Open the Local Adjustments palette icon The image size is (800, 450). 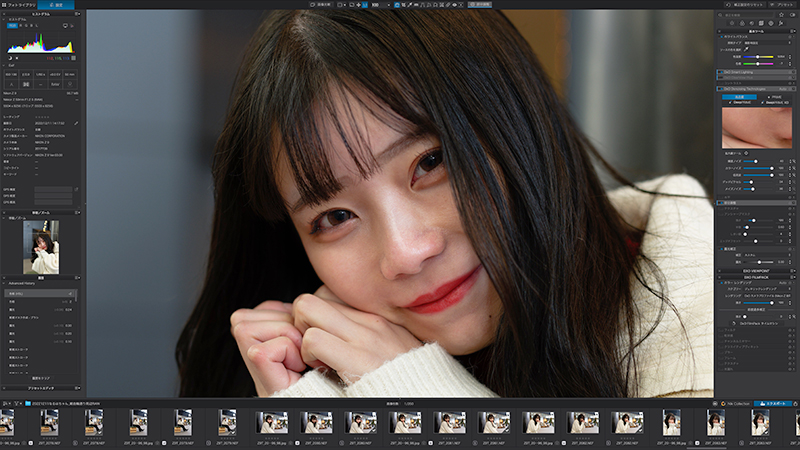(771, 23)
